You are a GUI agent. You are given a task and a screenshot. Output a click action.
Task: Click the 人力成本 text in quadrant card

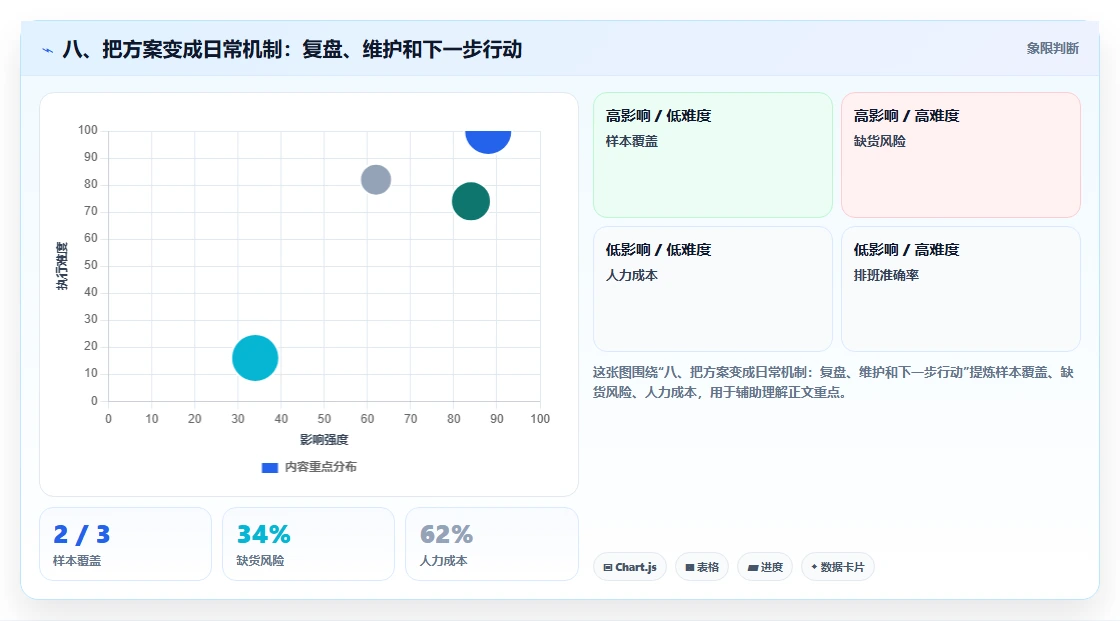631,275
